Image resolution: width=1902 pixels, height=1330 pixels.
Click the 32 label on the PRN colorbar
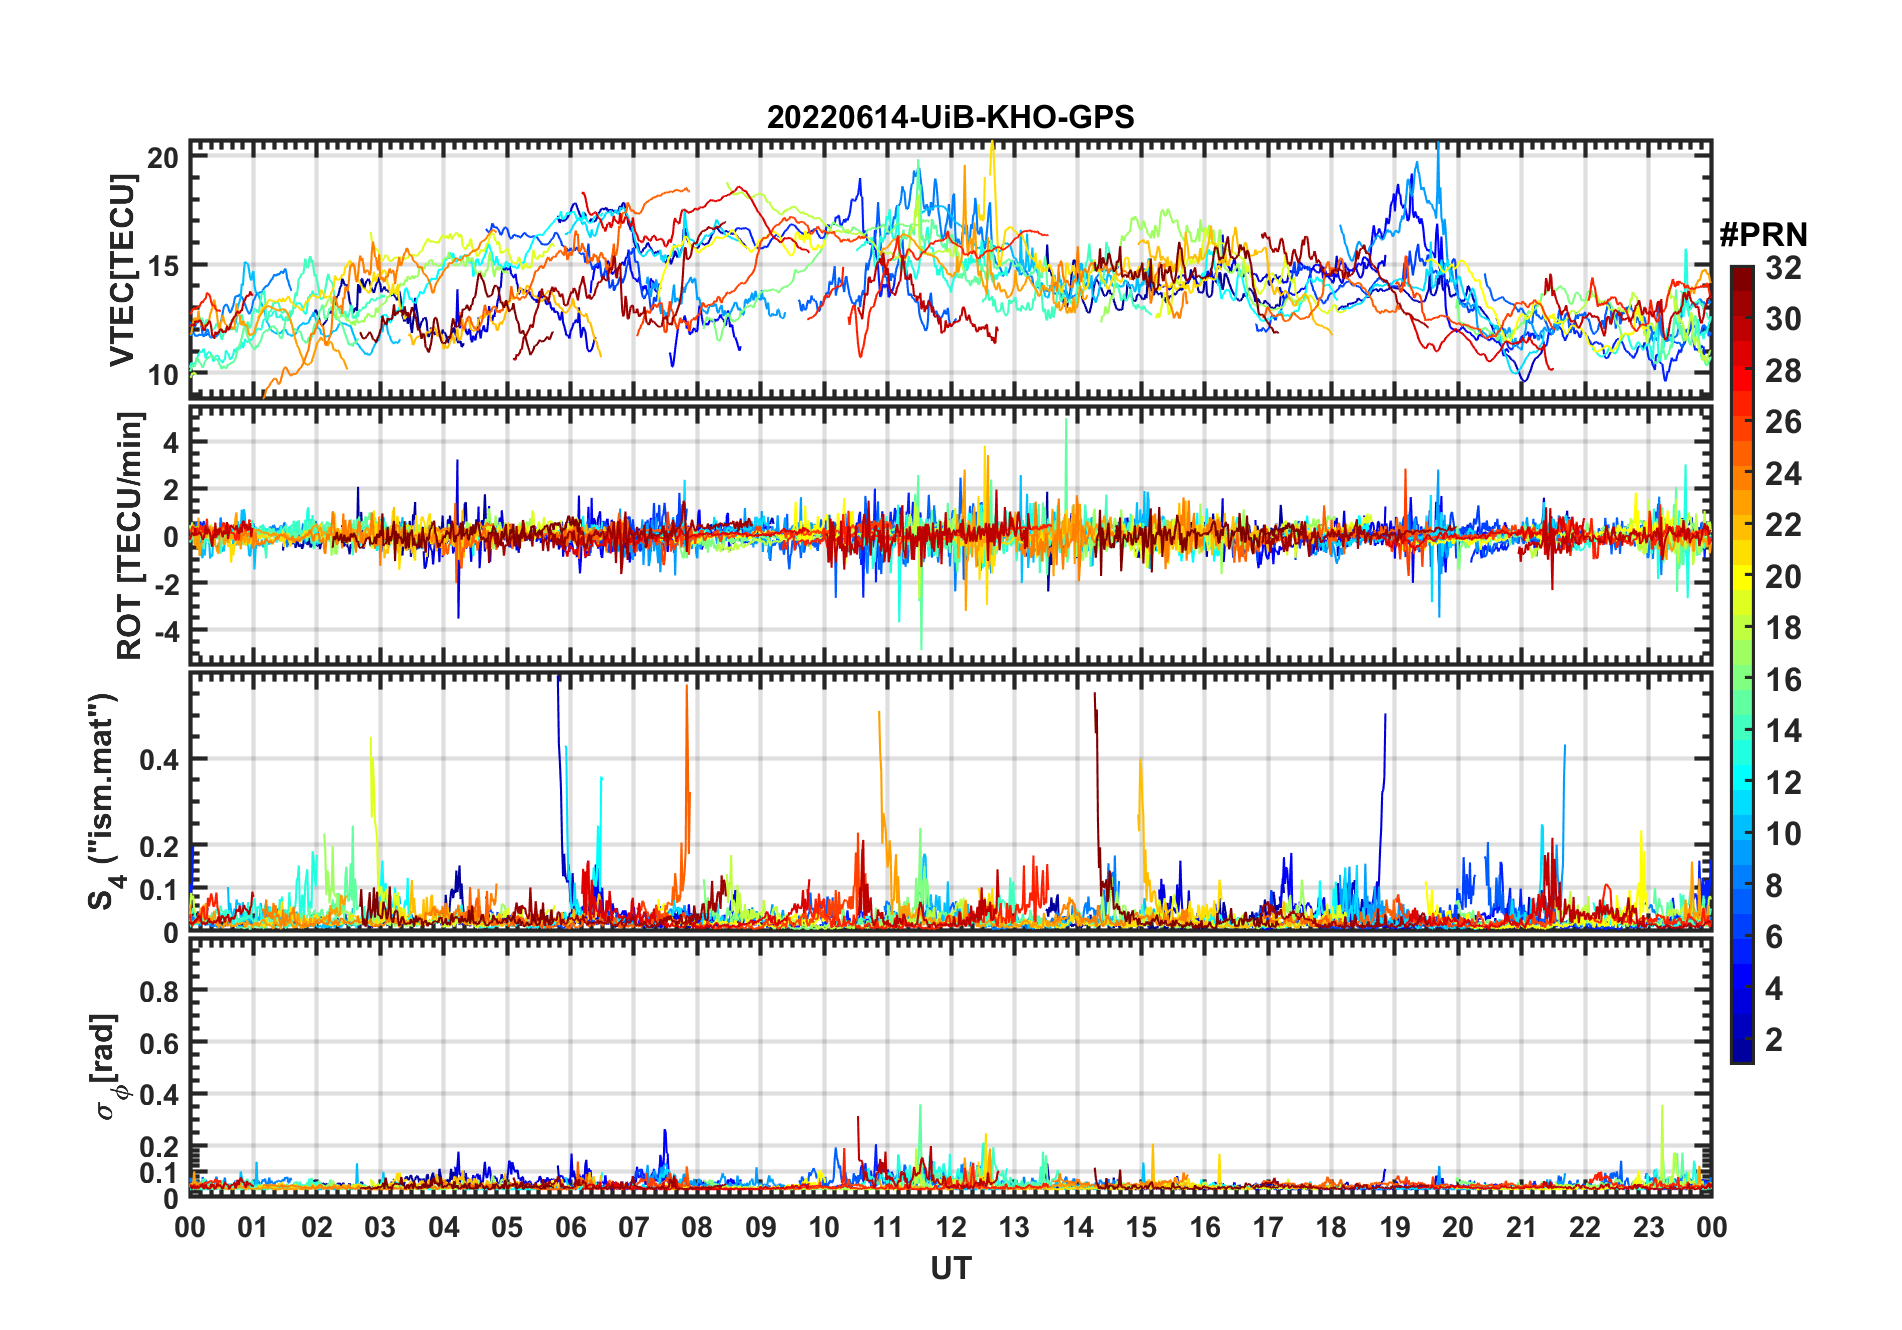pos(1783,267)
